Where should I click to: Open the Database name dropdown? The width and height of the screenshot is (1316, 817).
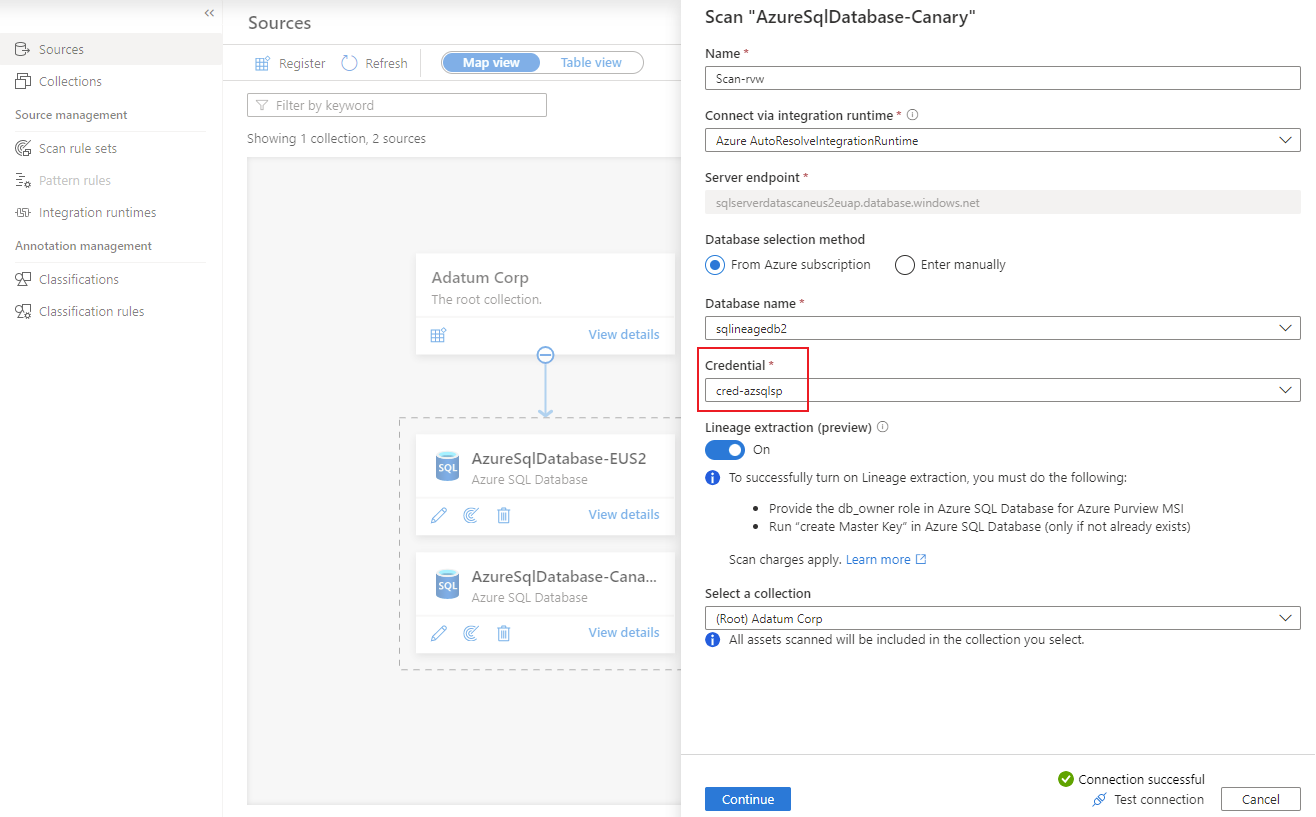point(1286,327)
